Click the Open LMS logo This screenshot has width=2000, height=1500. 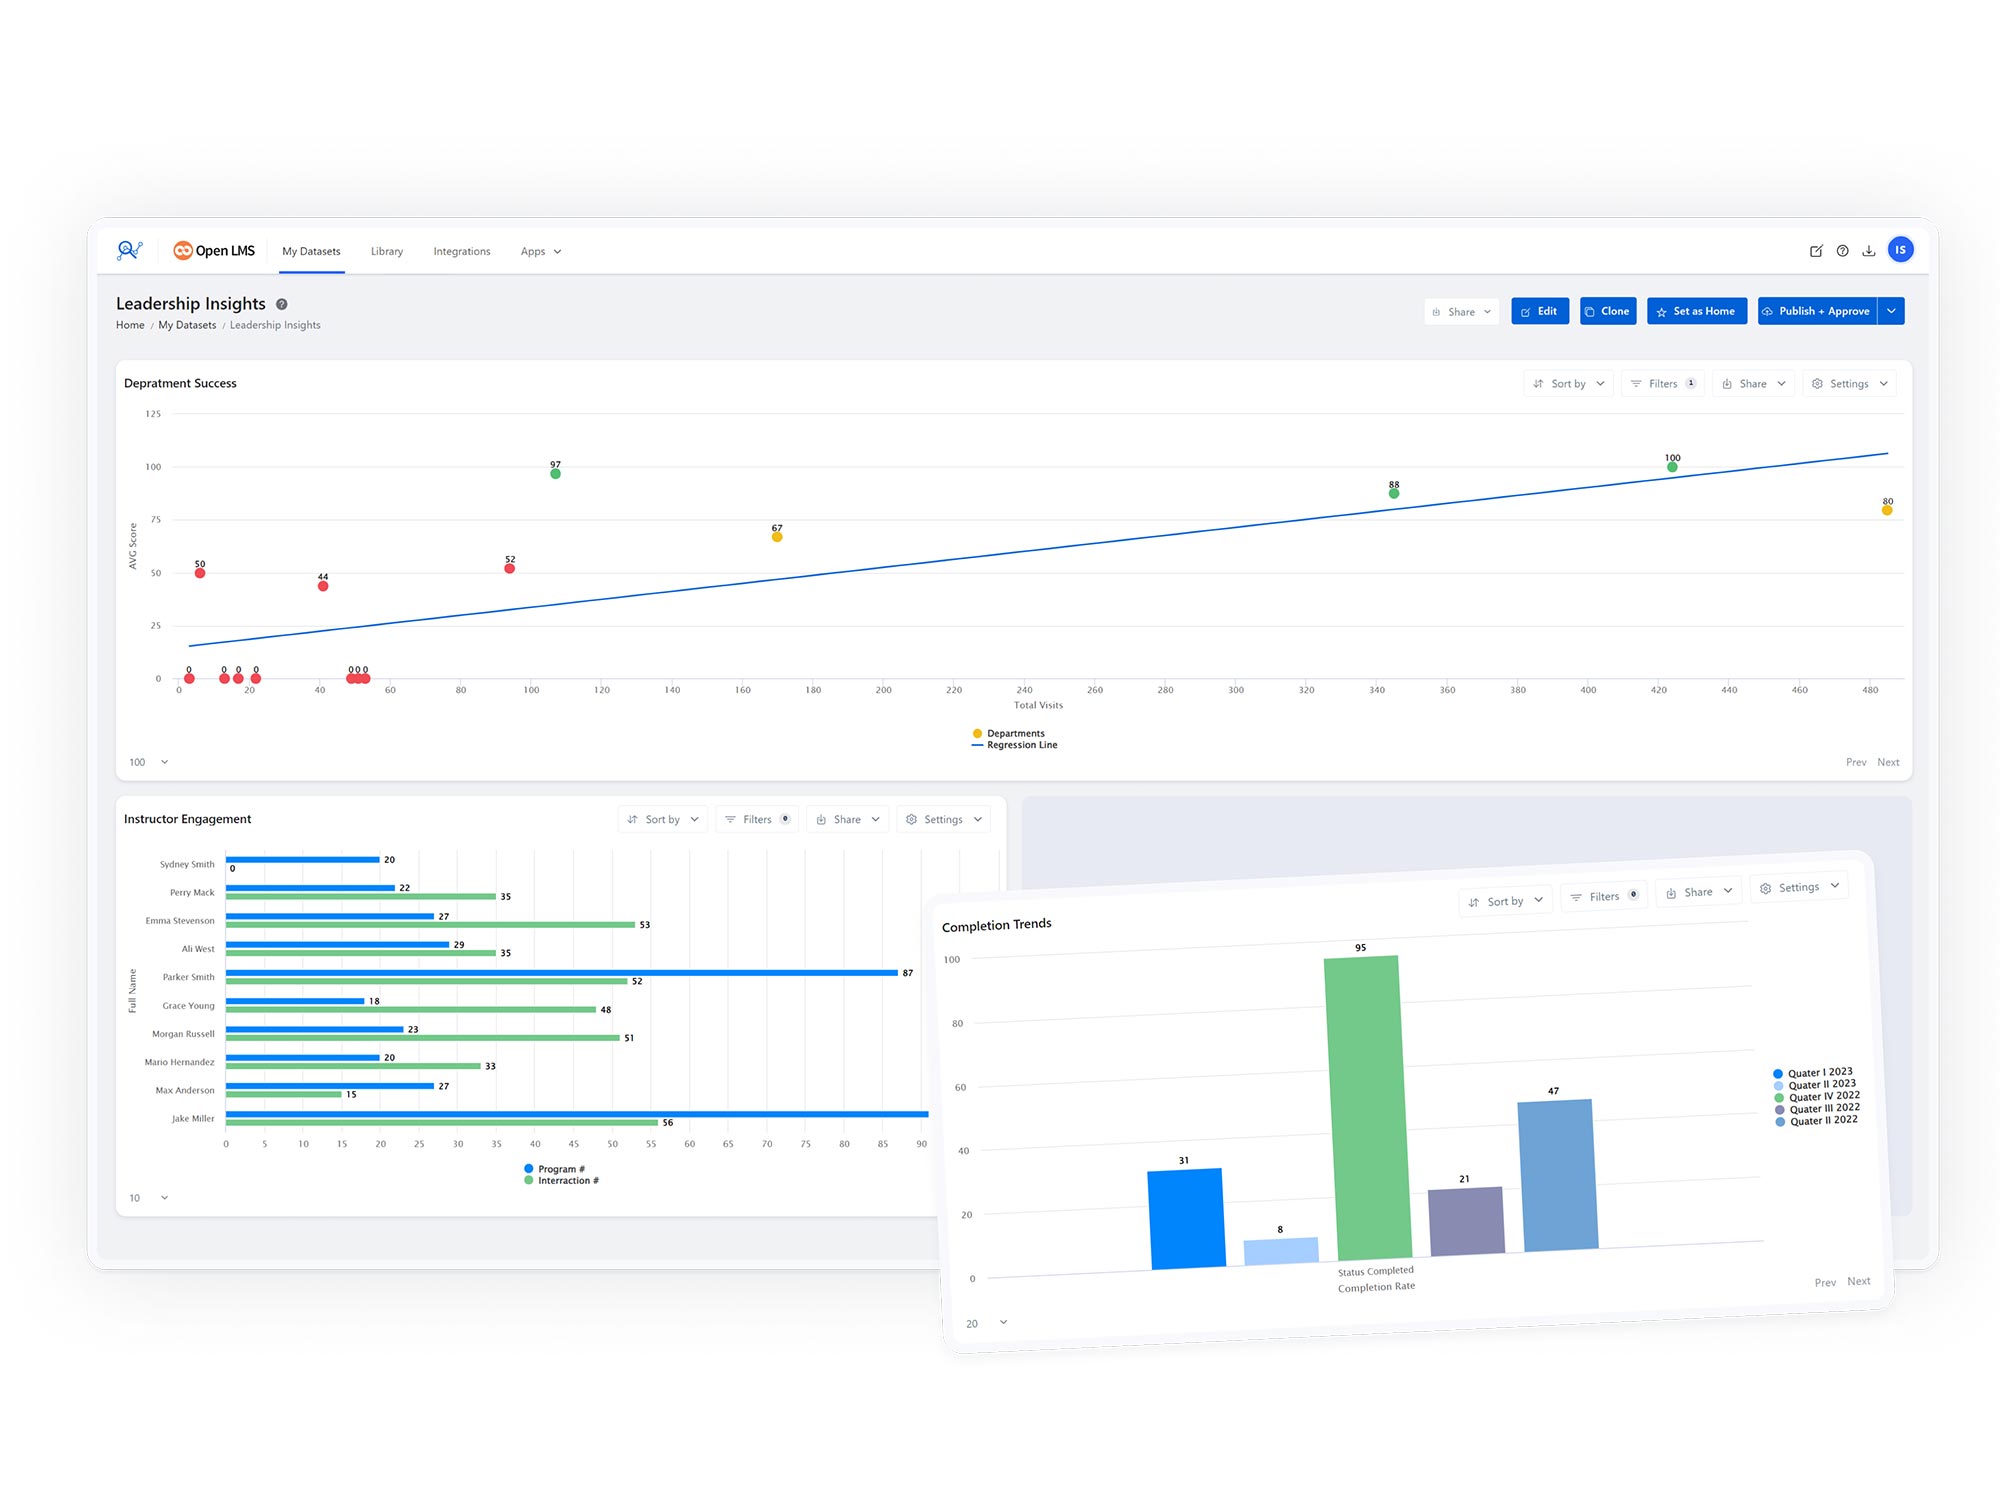coord(214,251)
